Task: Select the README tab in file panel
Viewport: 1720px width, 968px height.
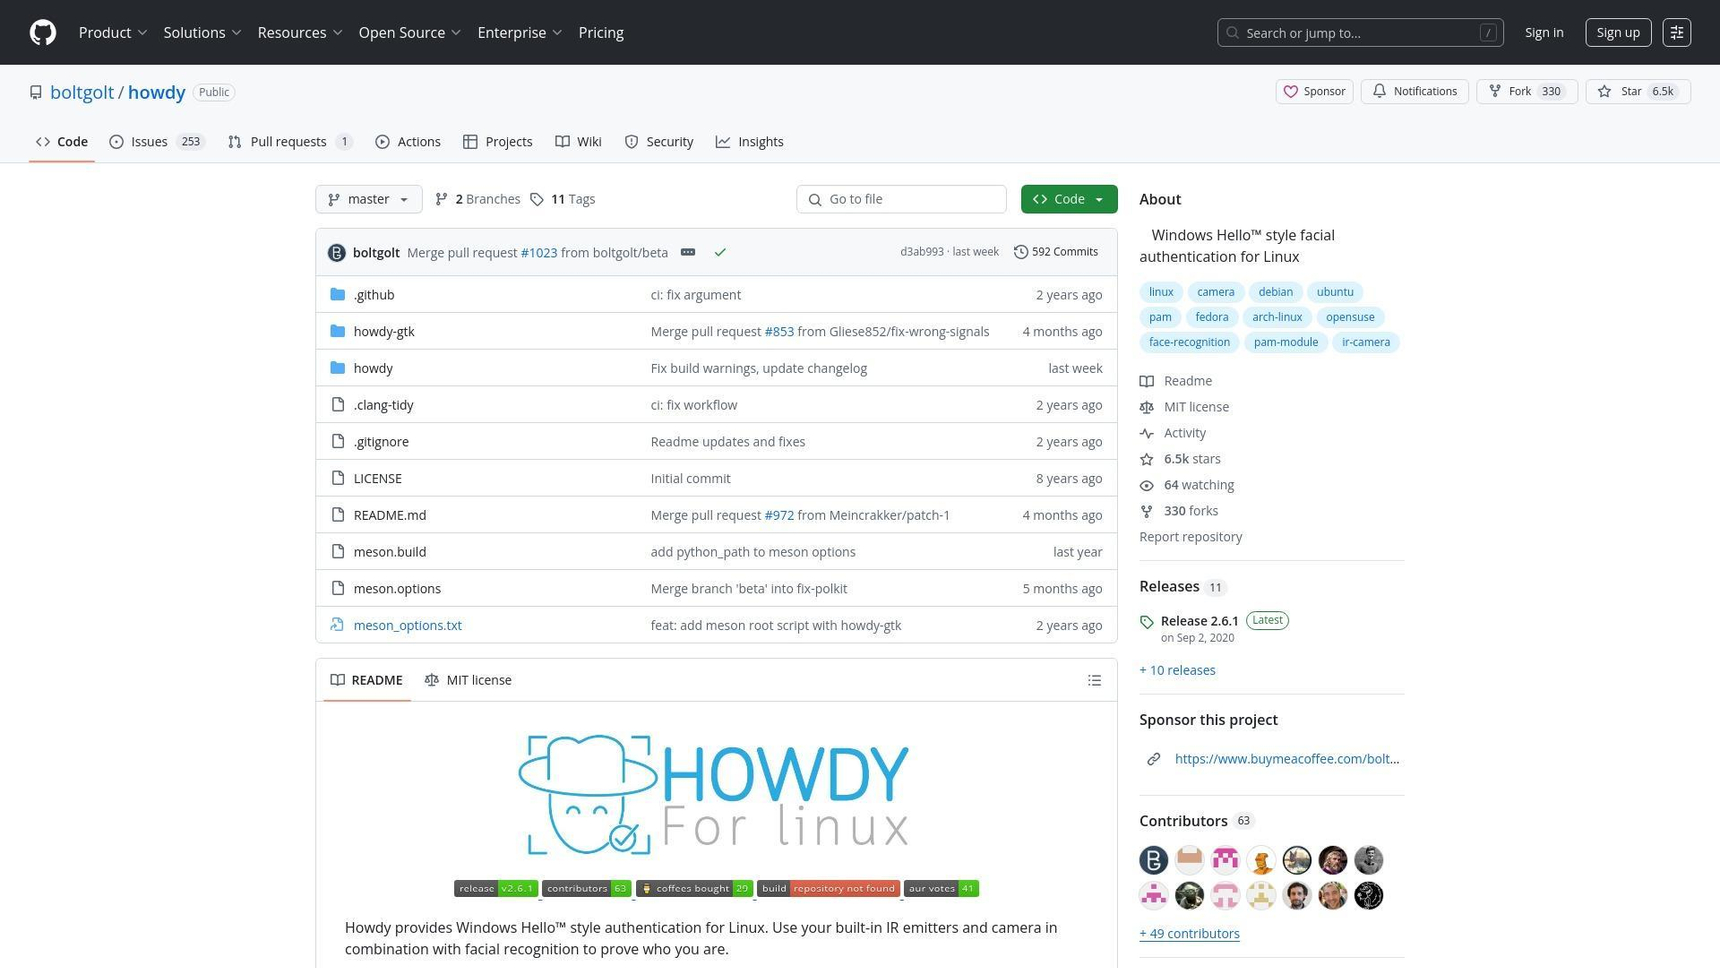Action: click(367, 680)
